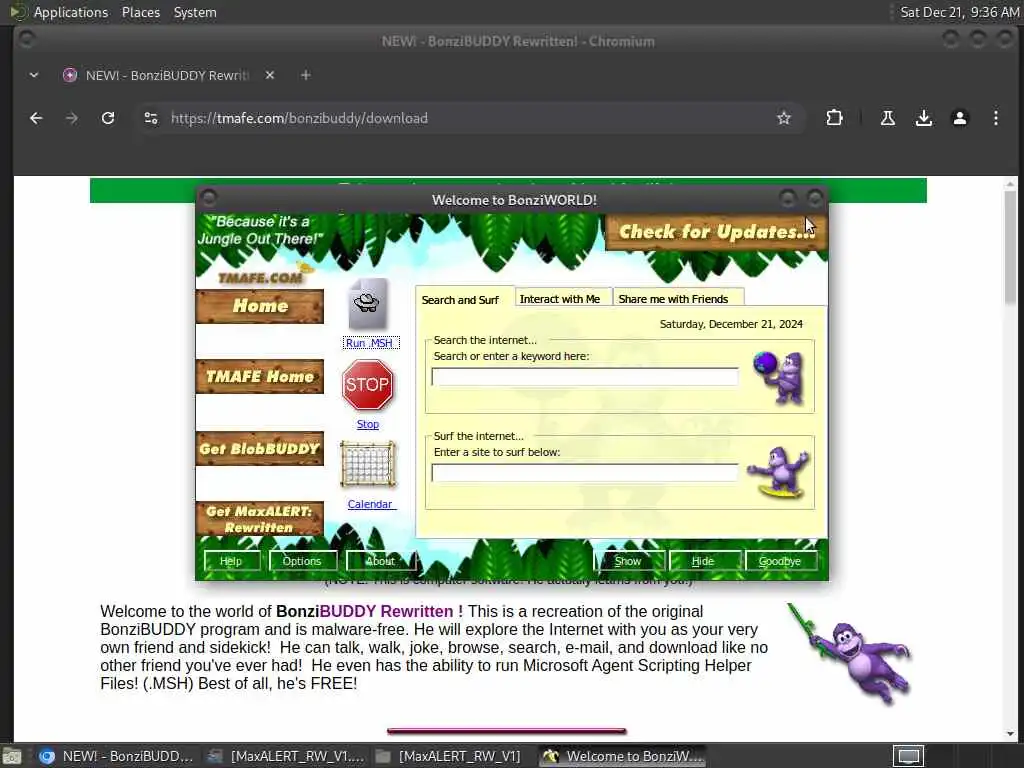Click the Show button
1024x768 pixels.
click(628, 561)
